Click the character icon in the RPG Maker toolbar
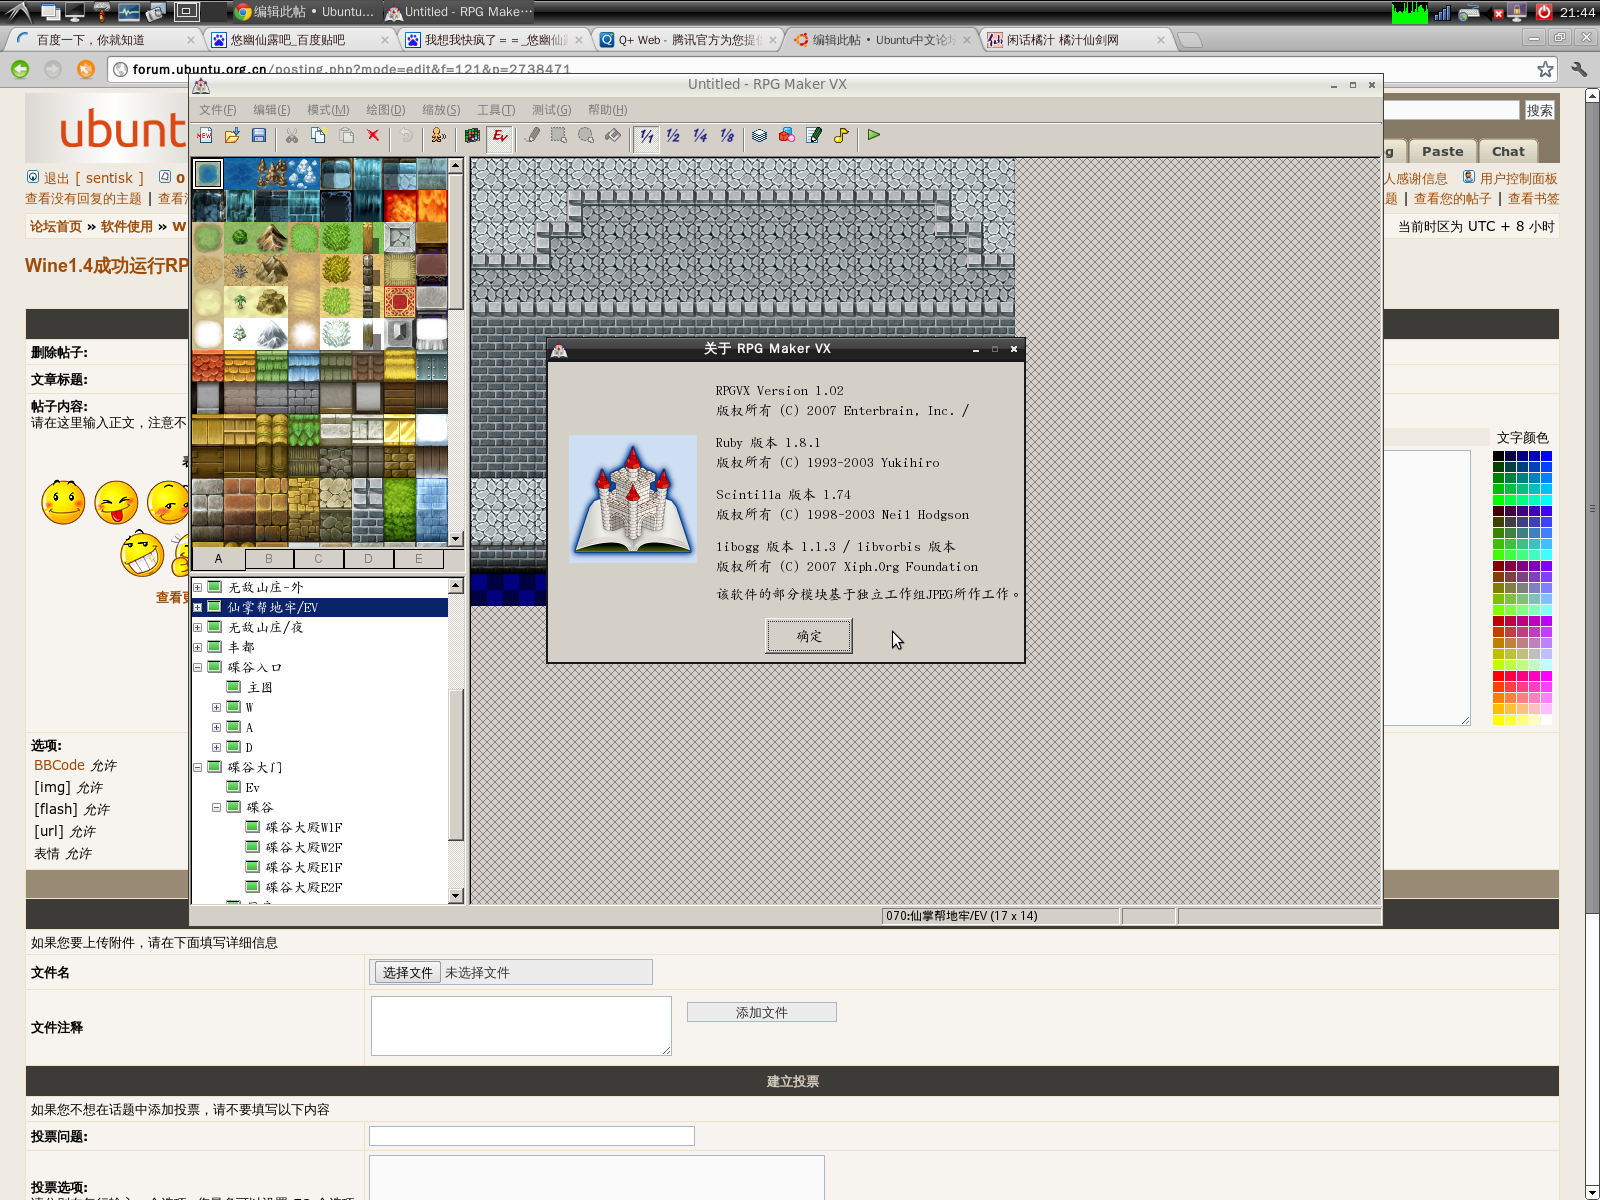The width and height of the screenshot is (1600, 1200). tap(439, 136)
